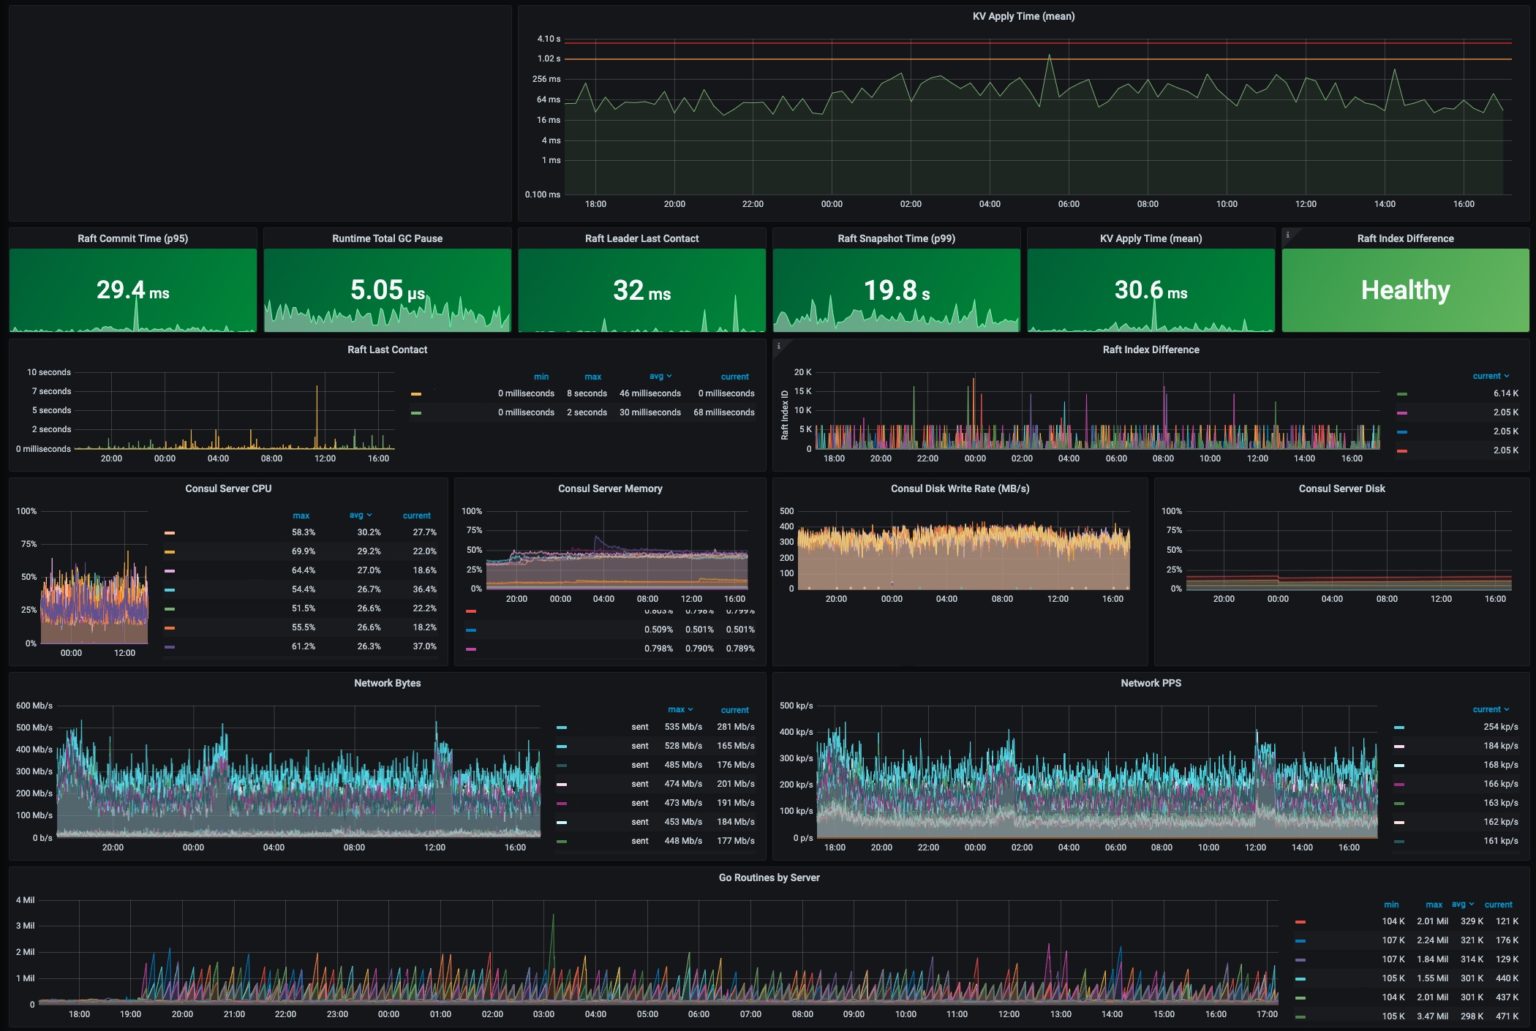The height and width of the screenshot is (1031, 1536).
Task: Click info icon on Raft Index Difference stat panel
Action: (x=1288, y=235)
